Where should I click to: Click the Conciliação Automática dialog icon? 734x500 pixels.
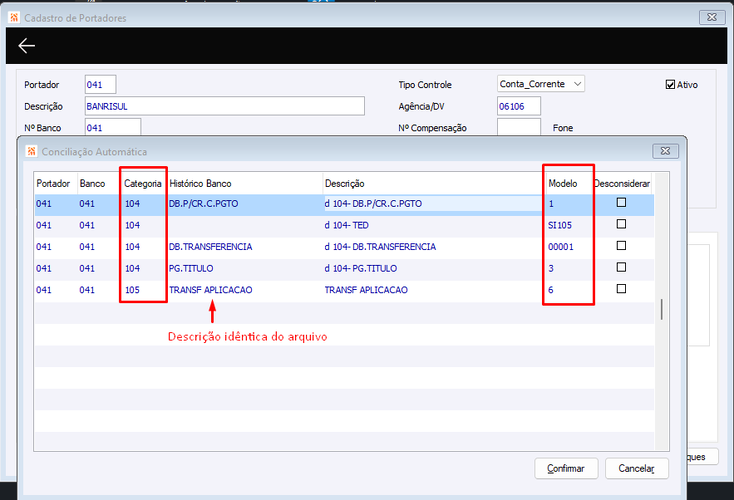pyautogui.click(x=31, y=151)
